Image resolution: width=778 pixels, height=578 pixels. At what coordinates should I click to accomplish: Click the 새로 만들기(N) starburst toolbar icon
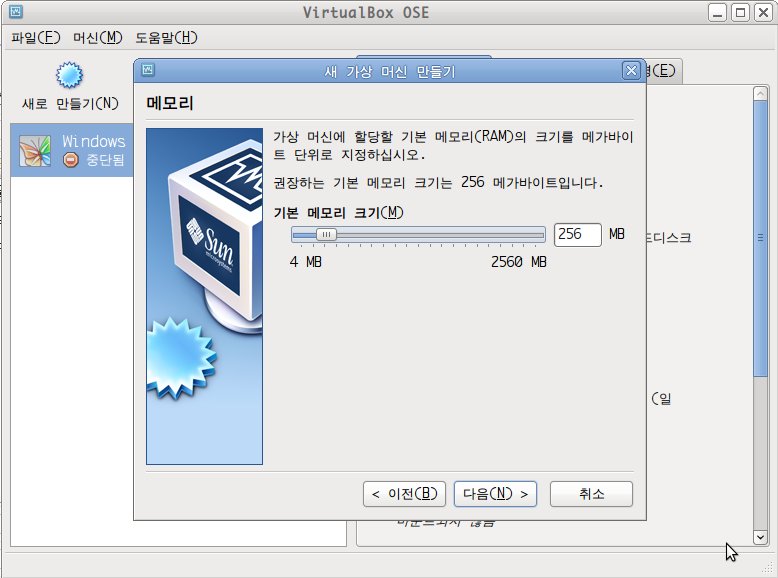click(69, 75)
